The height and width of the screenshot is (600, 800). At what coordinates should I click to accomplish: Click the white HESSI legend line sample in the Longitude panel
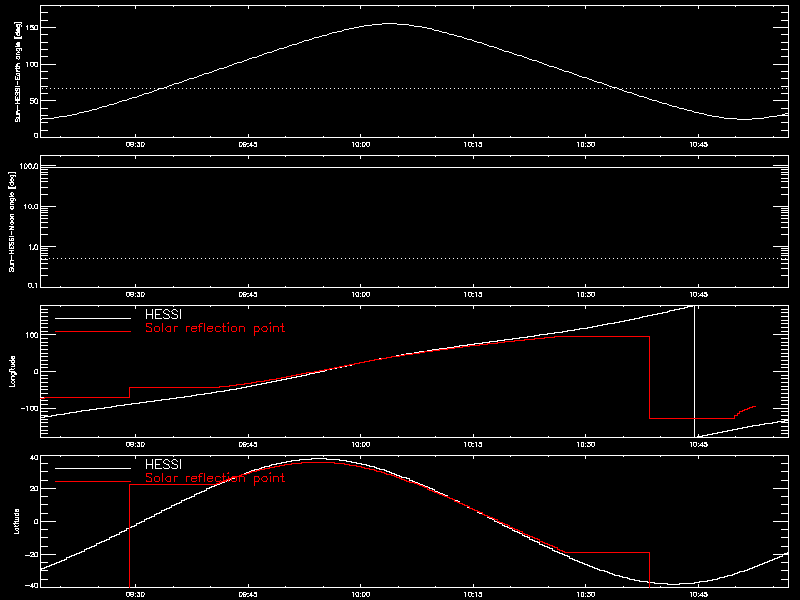(x=93, y=318)
